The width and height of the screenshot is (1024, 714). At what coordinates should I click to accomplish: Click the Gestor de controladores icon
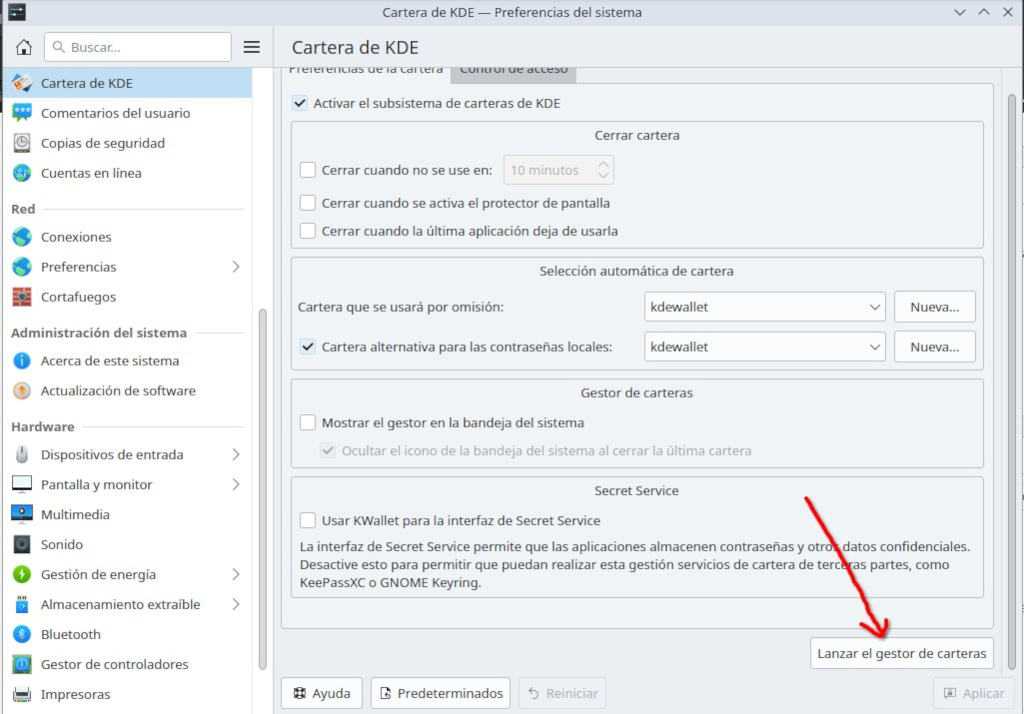pos(22,664)
